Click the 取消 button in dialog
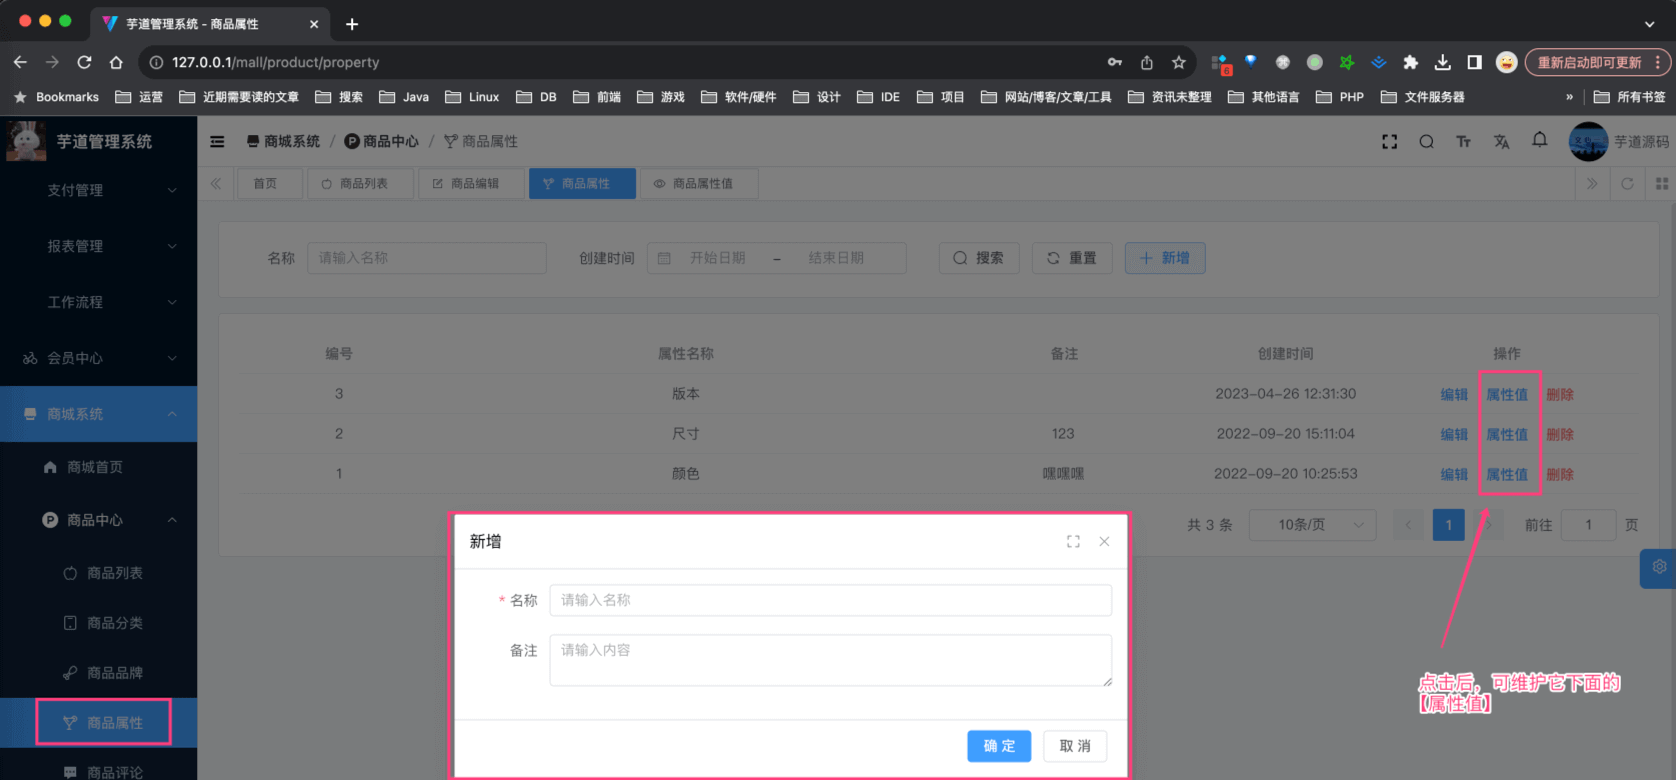This screenshot has width=1676, height=780. coord(1074,746)
